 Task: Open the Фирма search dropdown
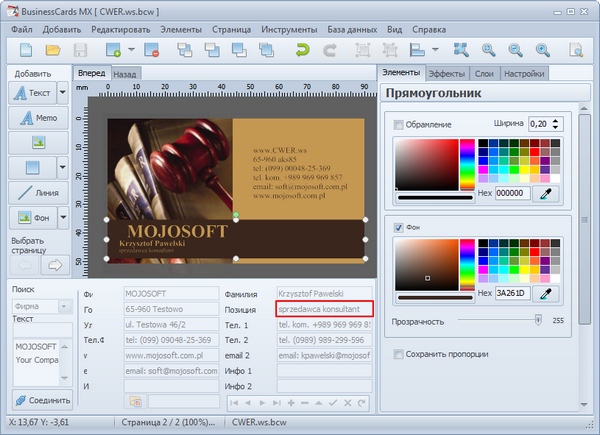point(65,305)
